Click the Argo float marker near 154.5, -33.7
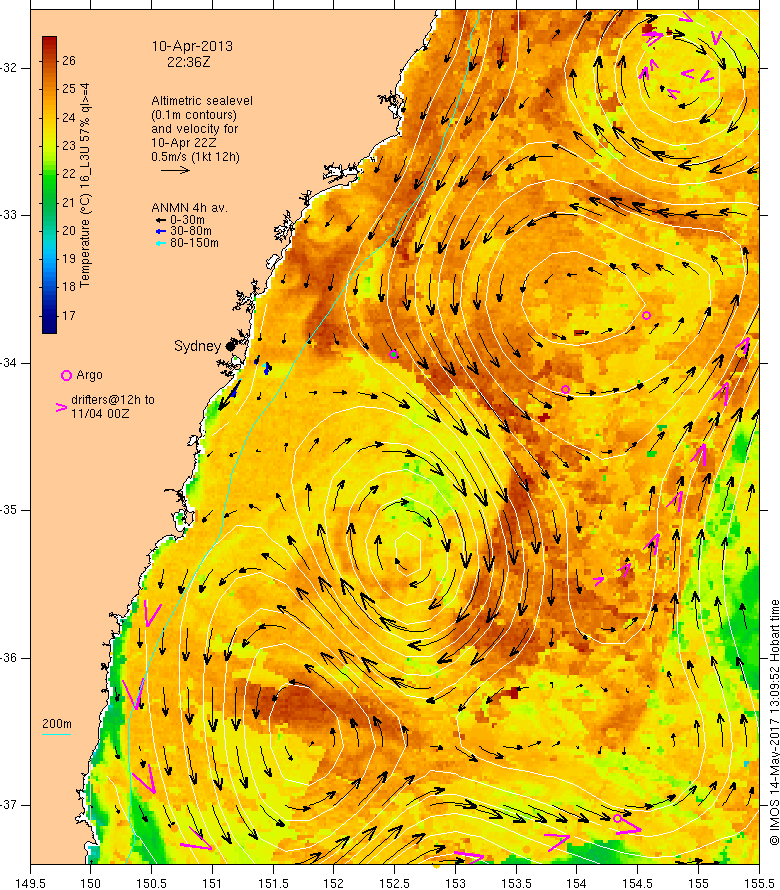The image size is (780, 890). coord(646,316)
